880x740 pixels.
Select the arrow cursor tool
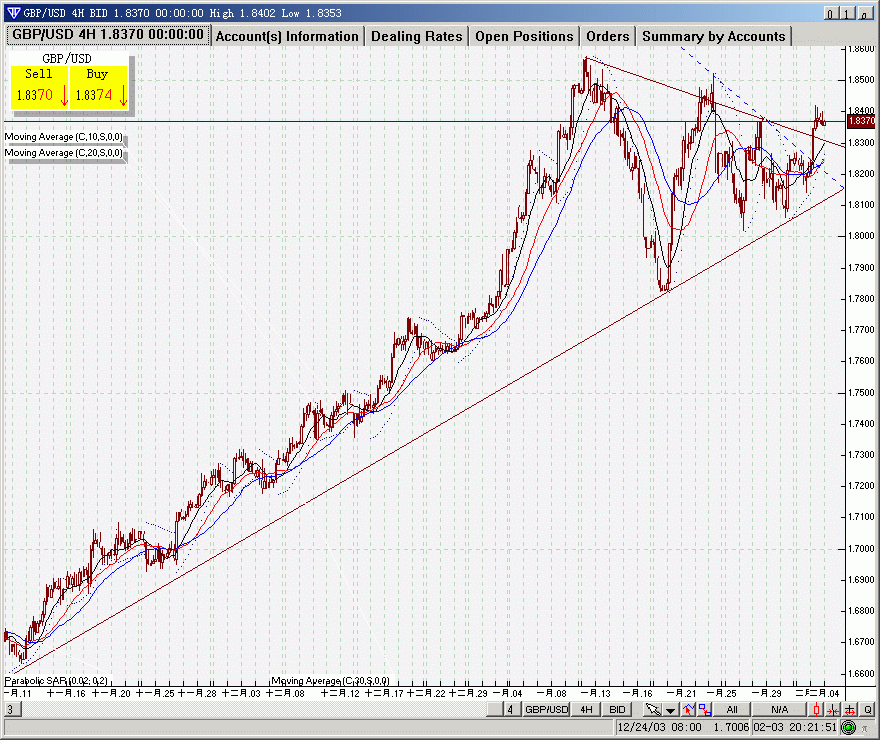coord(653,710)
